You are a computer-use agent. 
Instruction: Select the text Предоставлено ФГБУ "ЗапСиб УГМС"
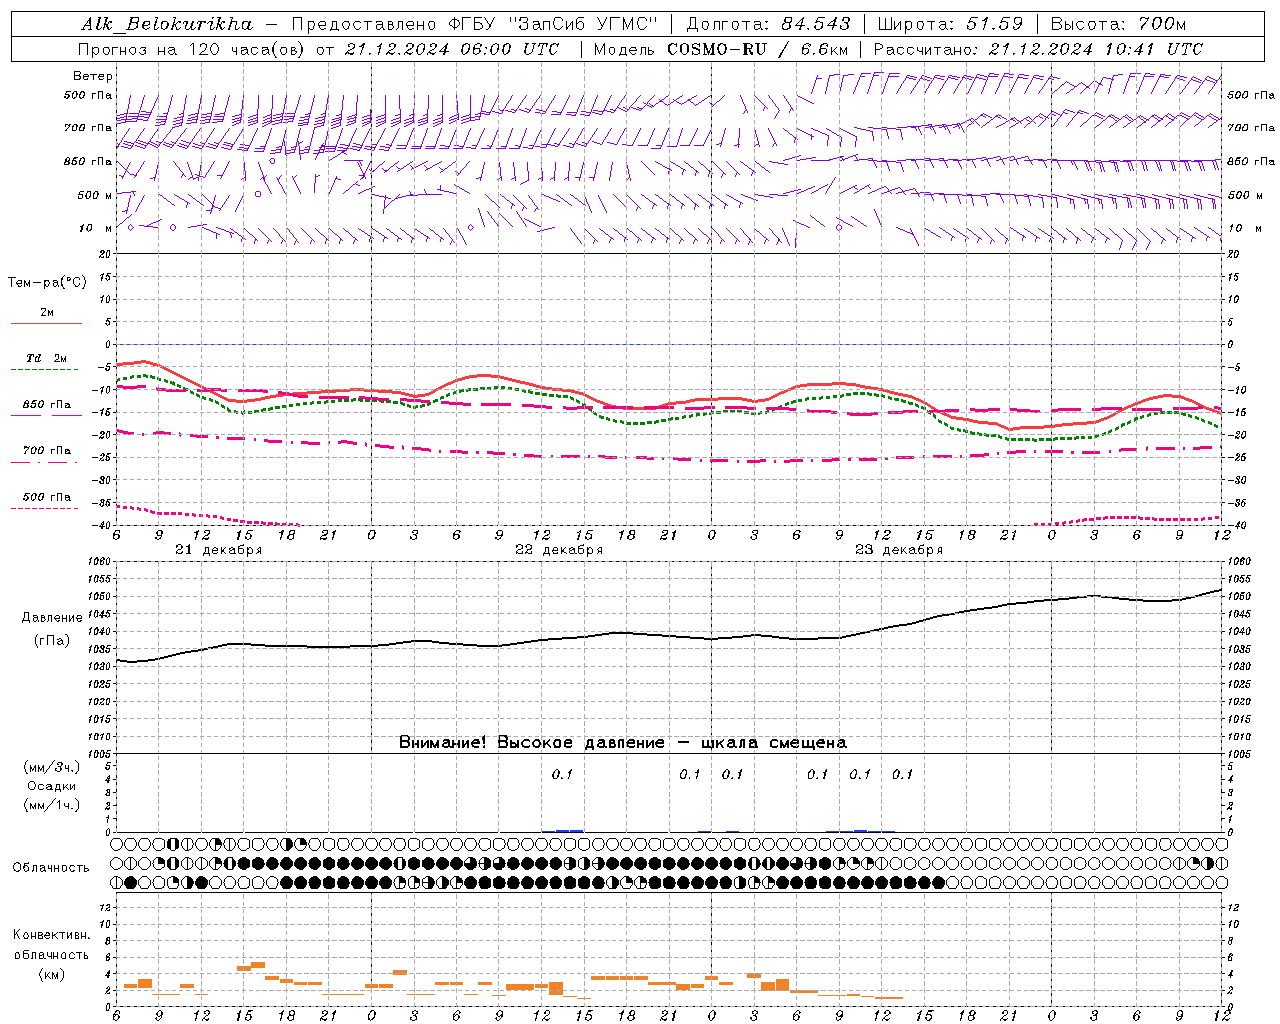pyautogui.click(x=476, y=24)
